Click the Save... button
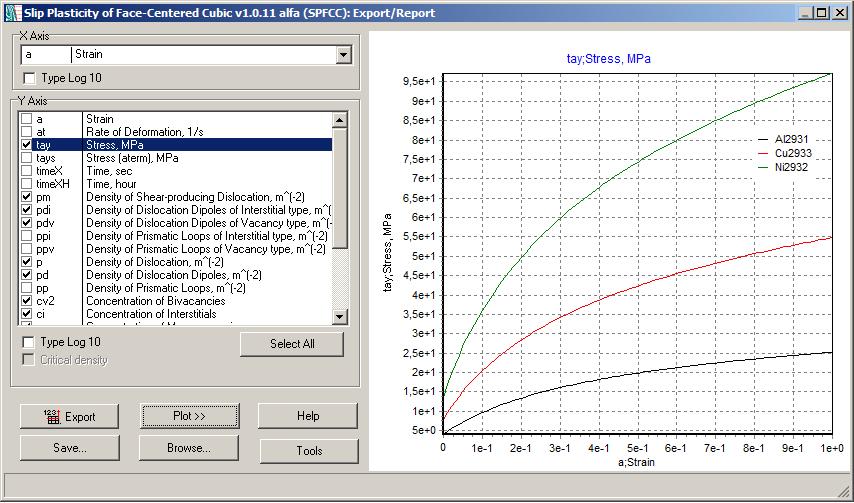 click(x=69, y=448)
